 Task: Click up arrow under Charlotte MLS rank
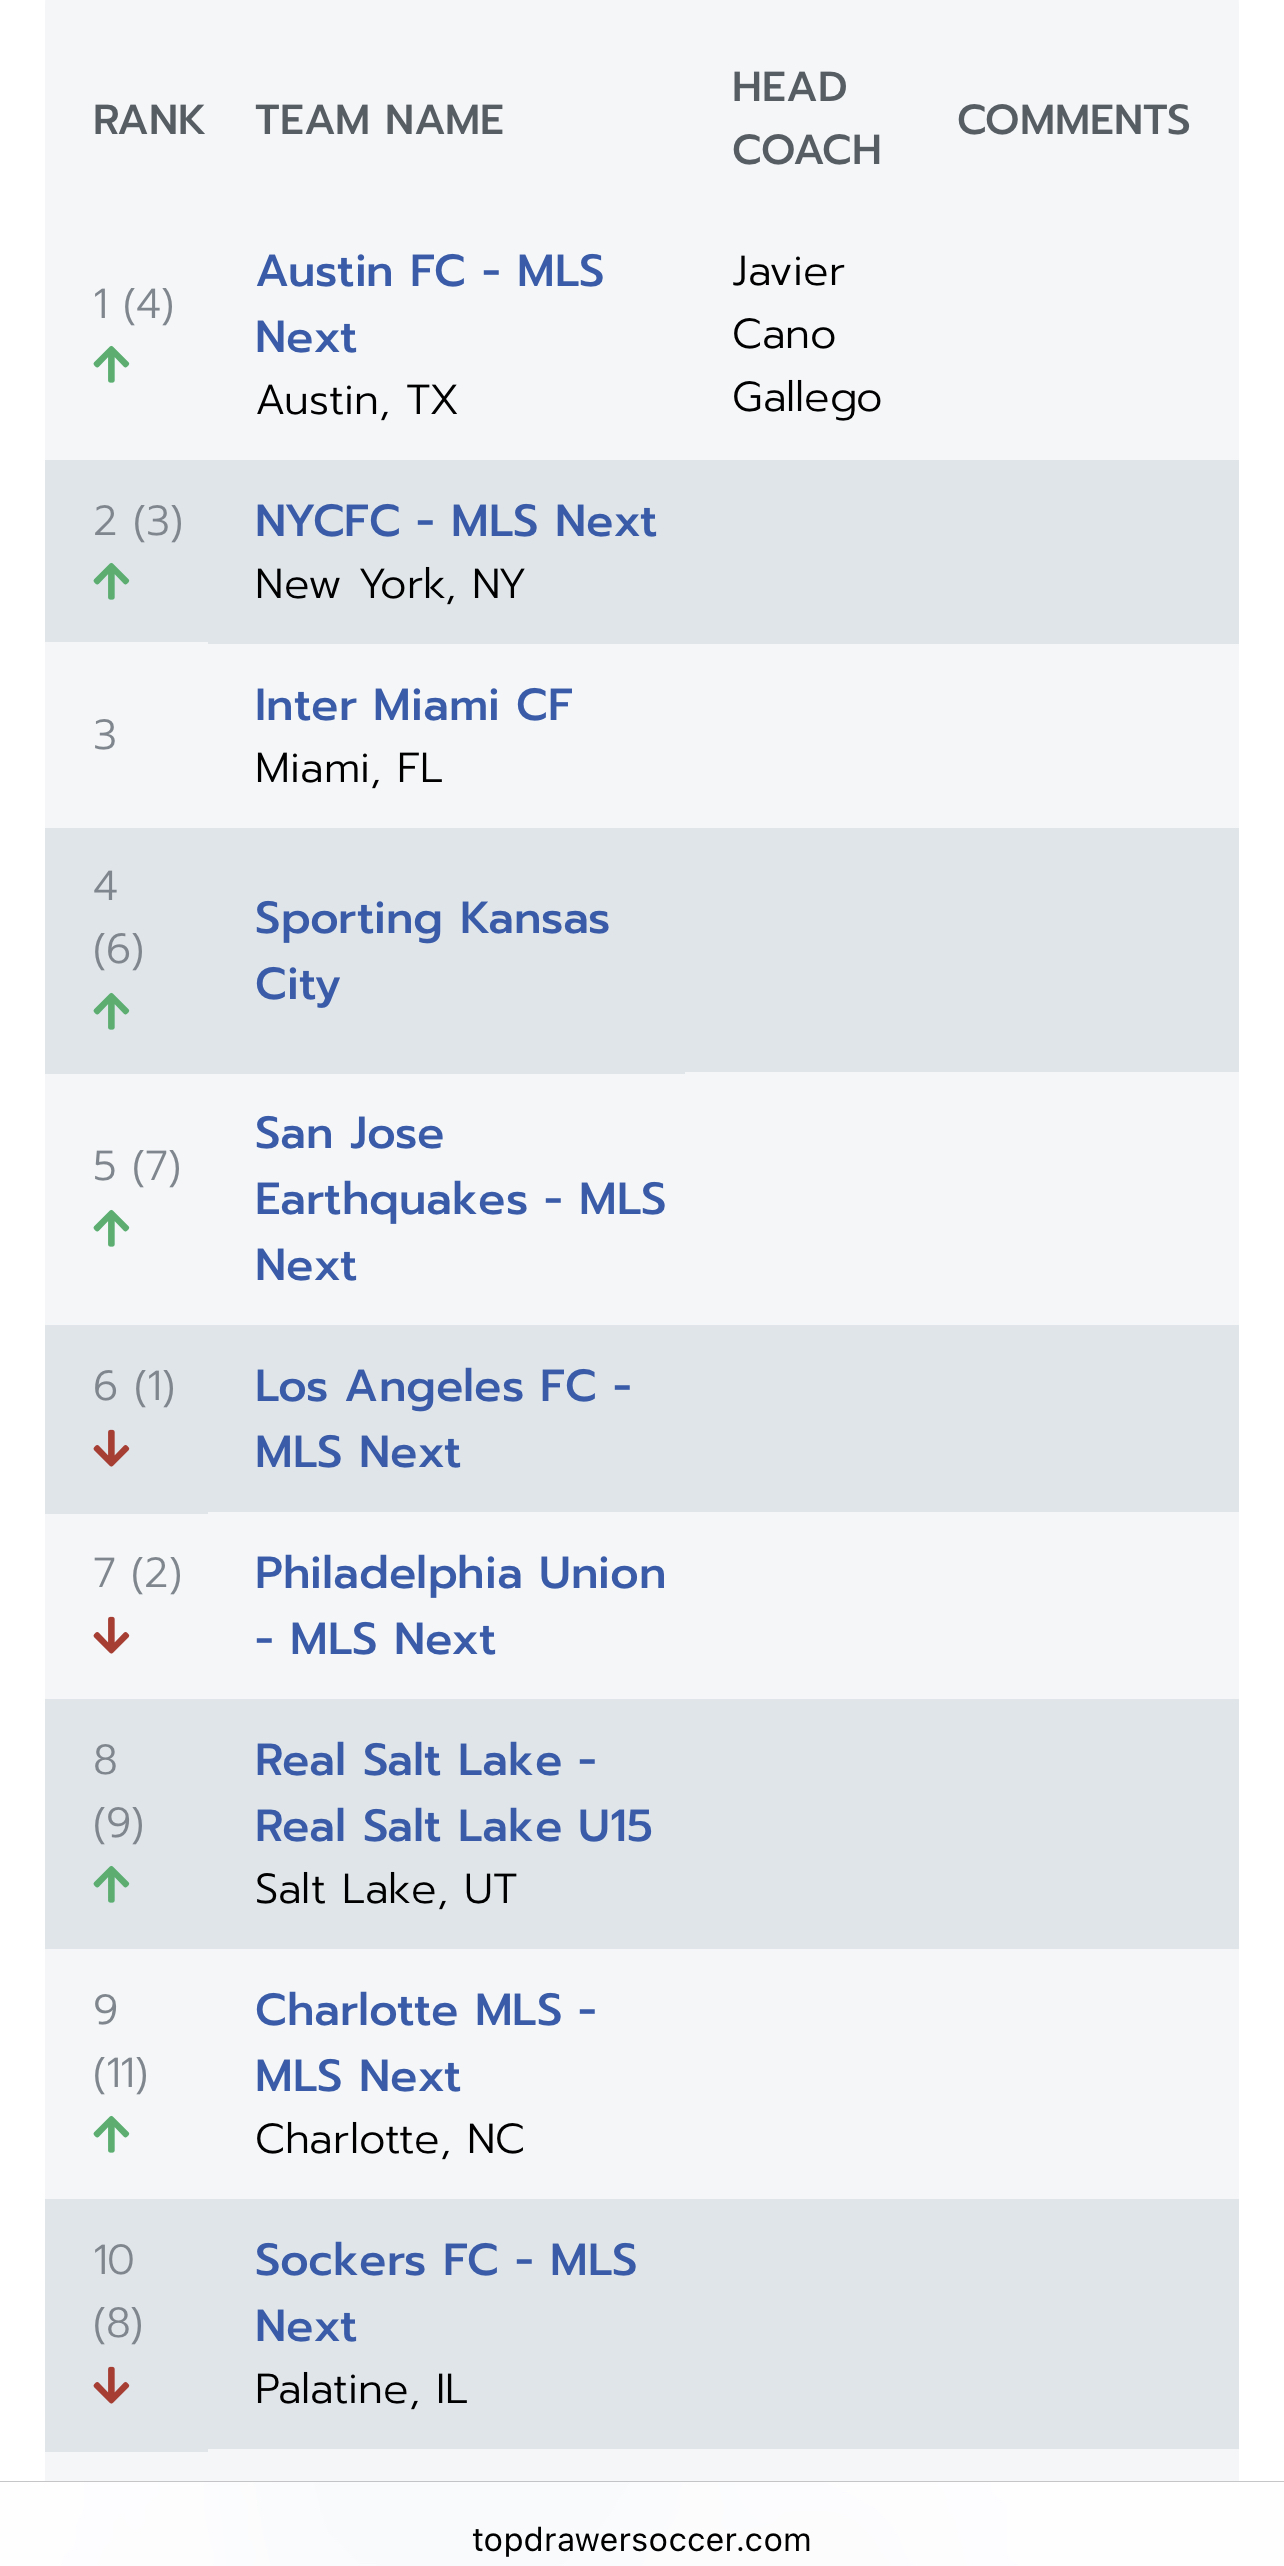111,2135
